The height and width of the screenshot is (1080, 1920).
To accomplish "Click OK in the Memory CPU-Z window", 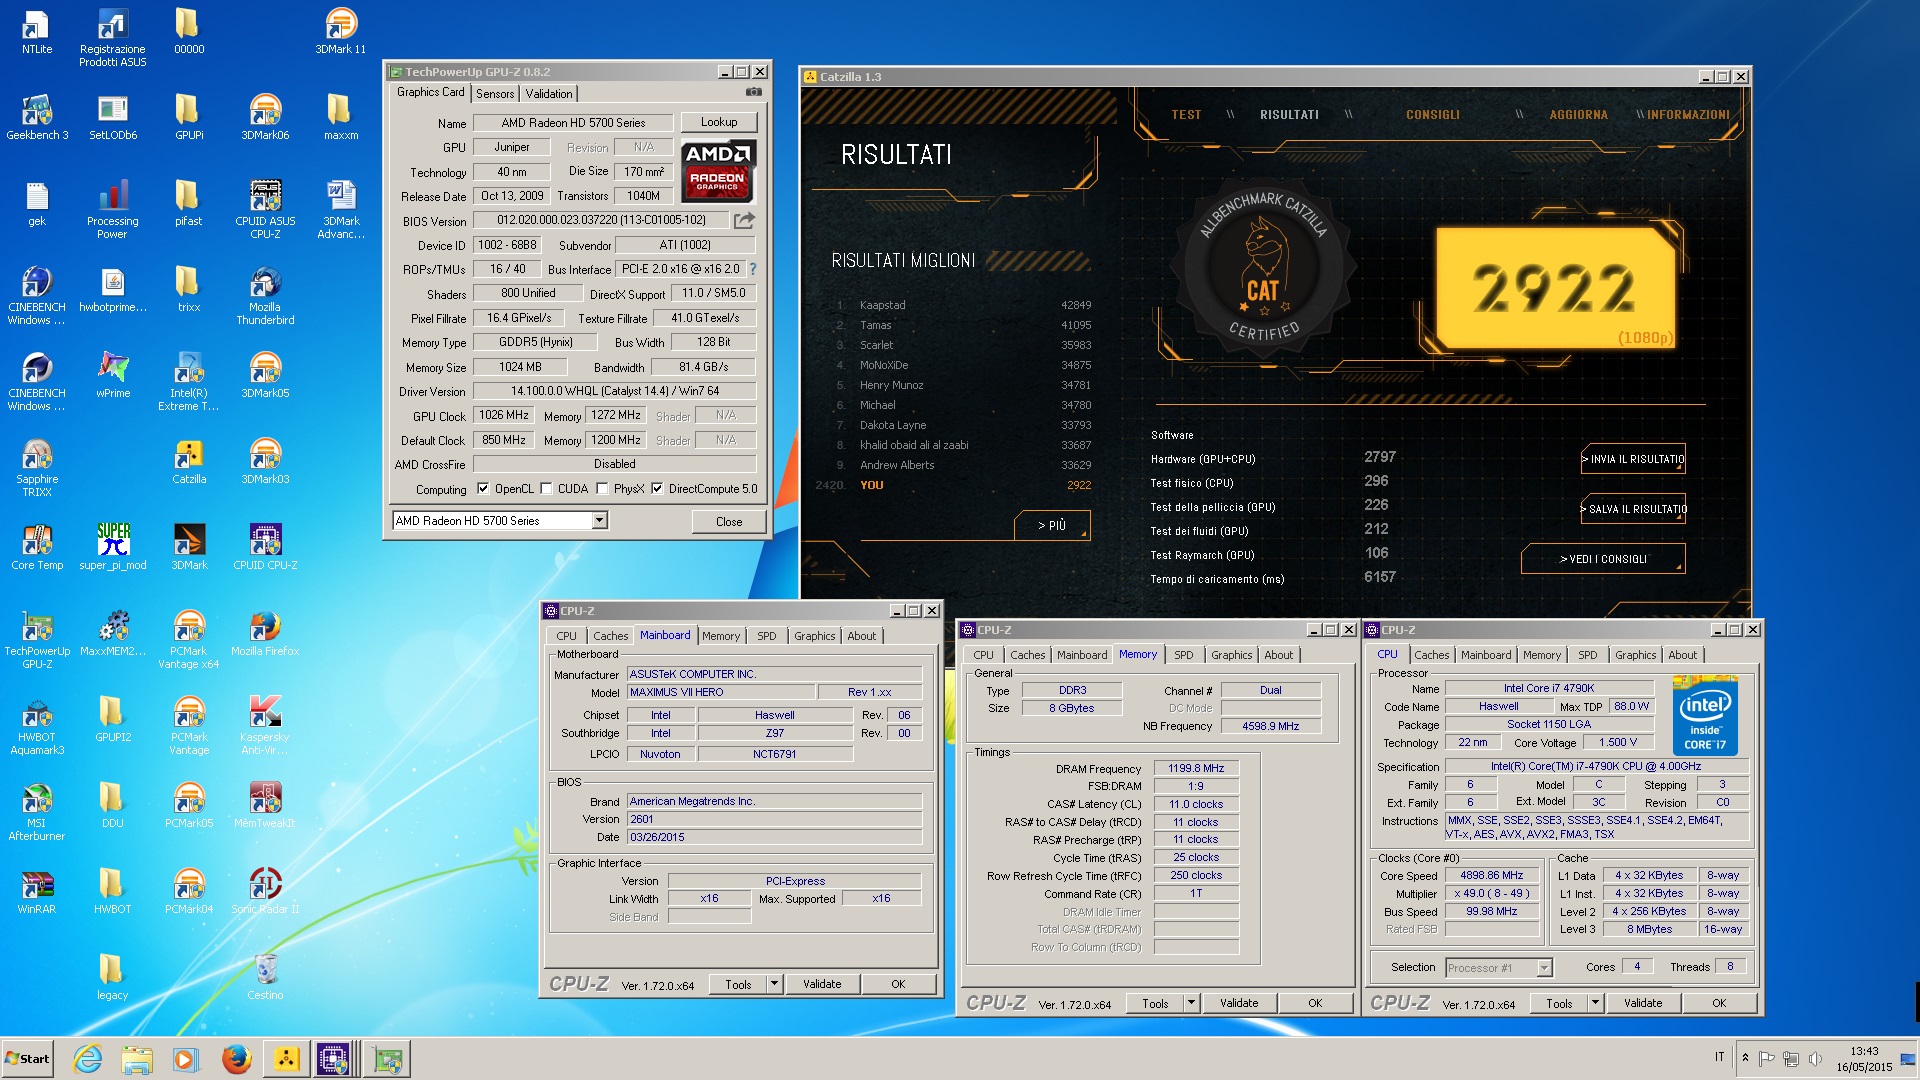I will point(1315,1003).
